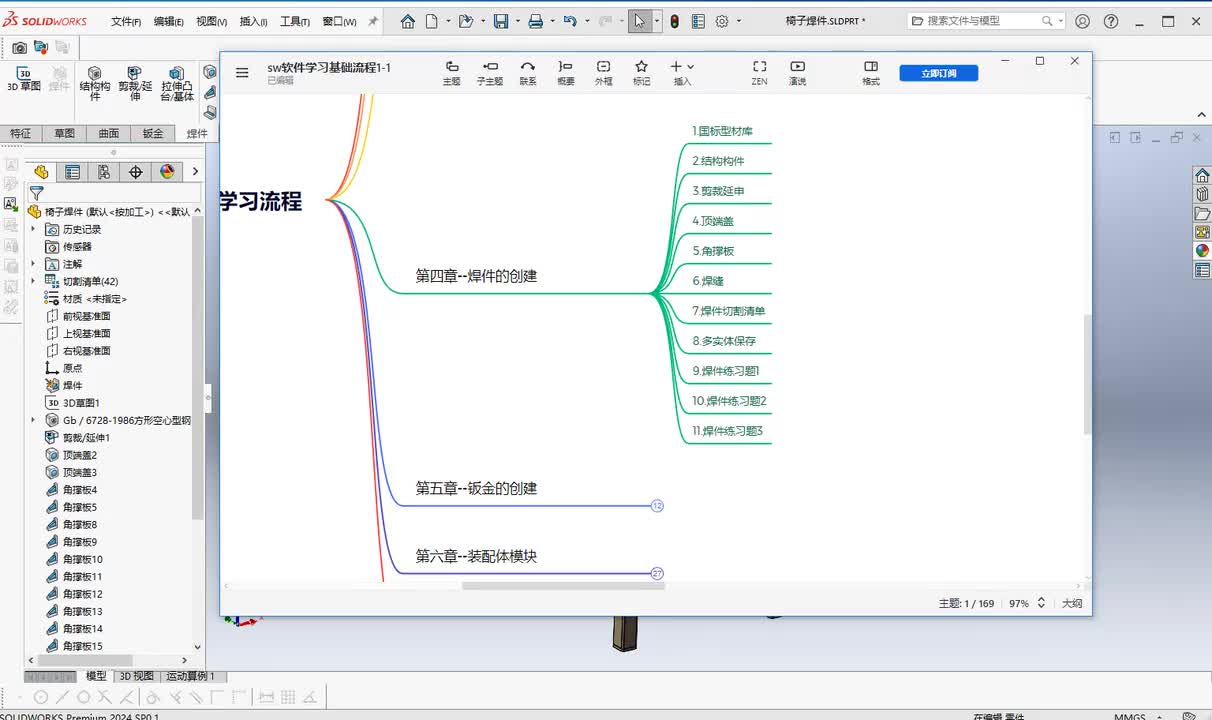Open SolidWorks Options gear
The width and height of the screenshot is (1212, 720).
[722, 21]
